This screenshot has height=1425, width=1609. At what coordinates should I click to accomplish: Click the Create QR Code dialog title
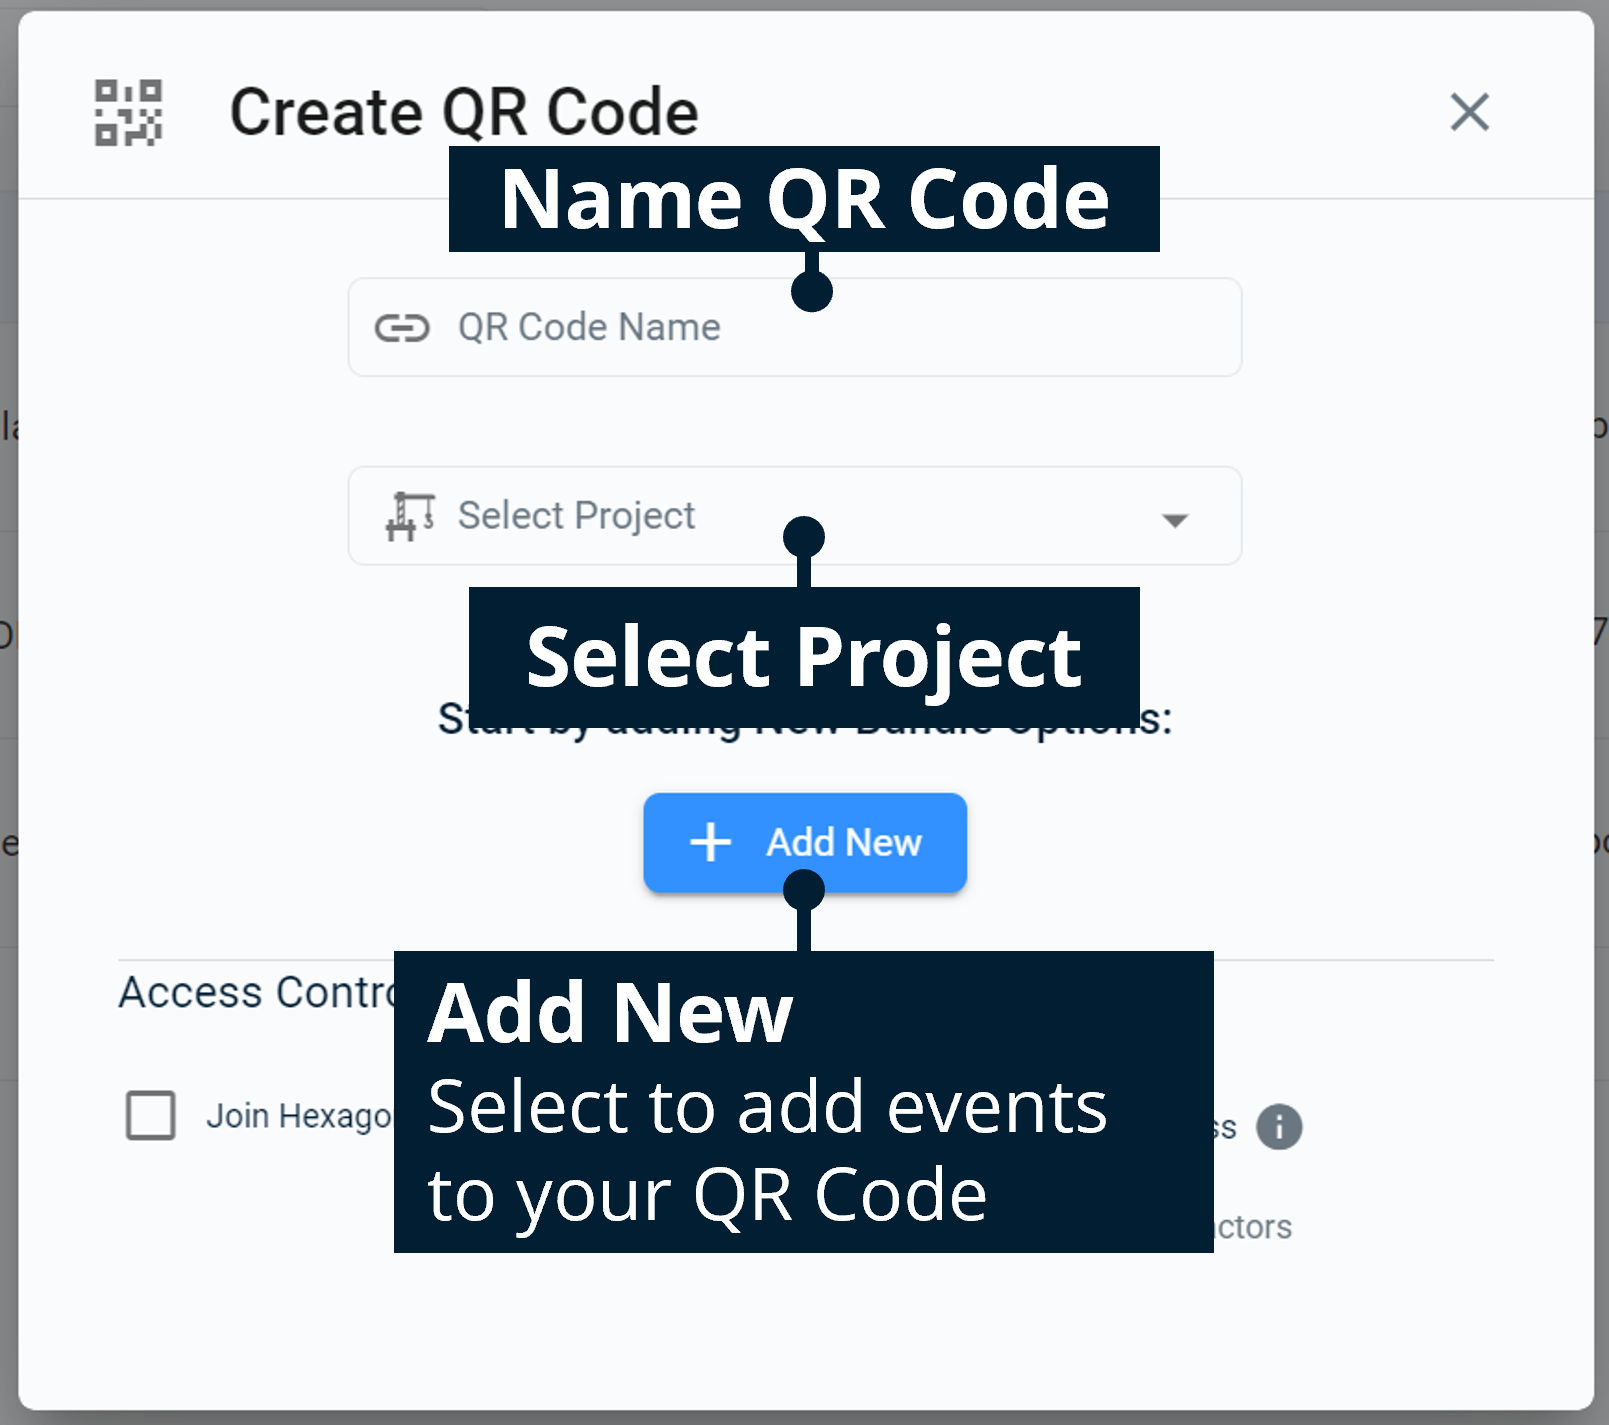[464, 112]
